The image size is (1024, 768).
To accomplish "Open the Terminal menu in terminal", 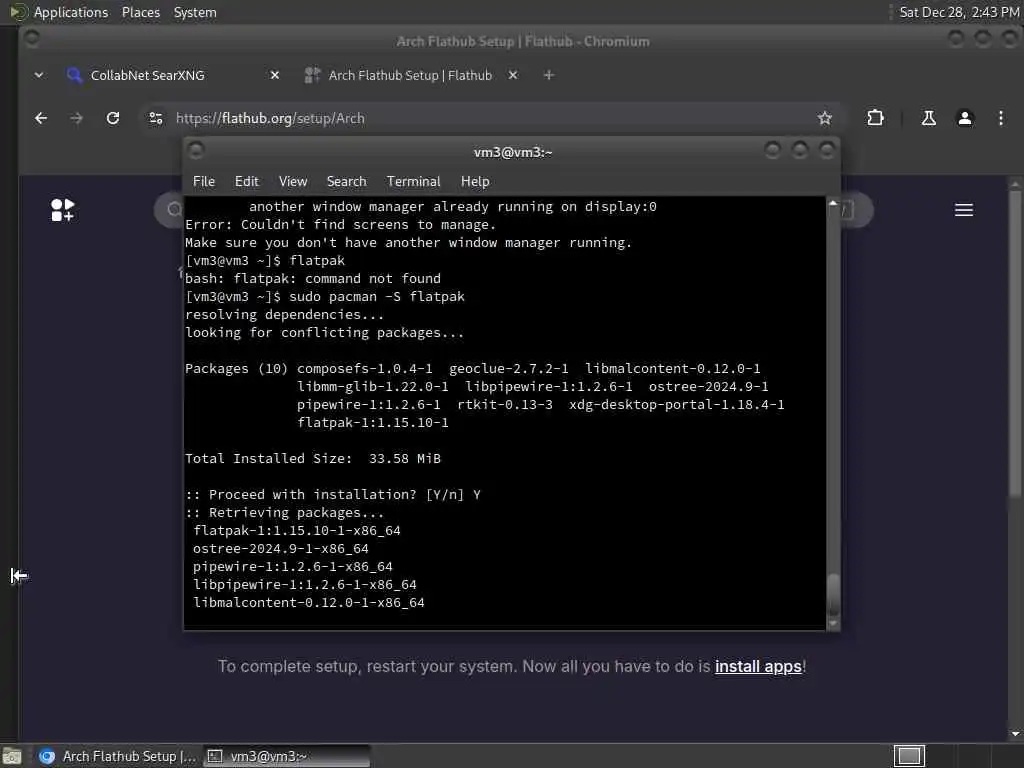I will click(413, 182).
